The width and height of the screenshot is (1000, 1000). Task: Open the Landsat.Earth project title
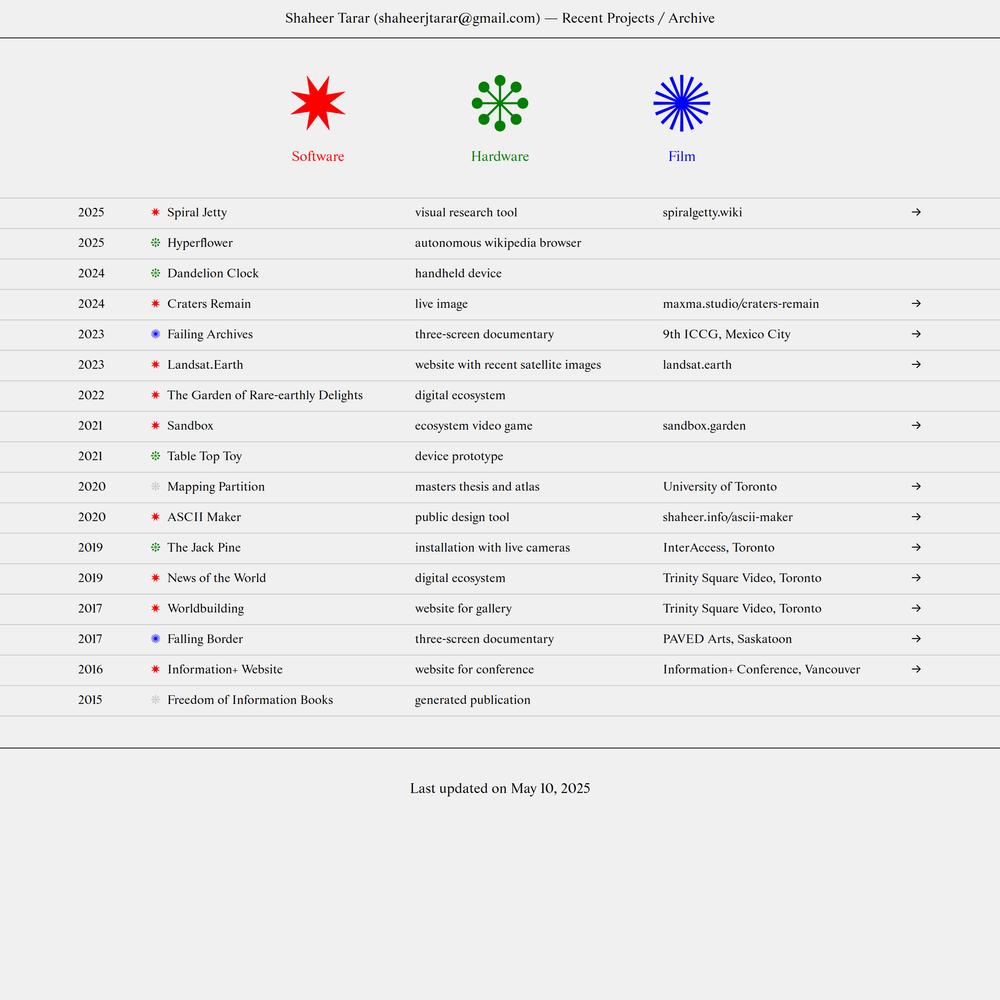(205, 365)
